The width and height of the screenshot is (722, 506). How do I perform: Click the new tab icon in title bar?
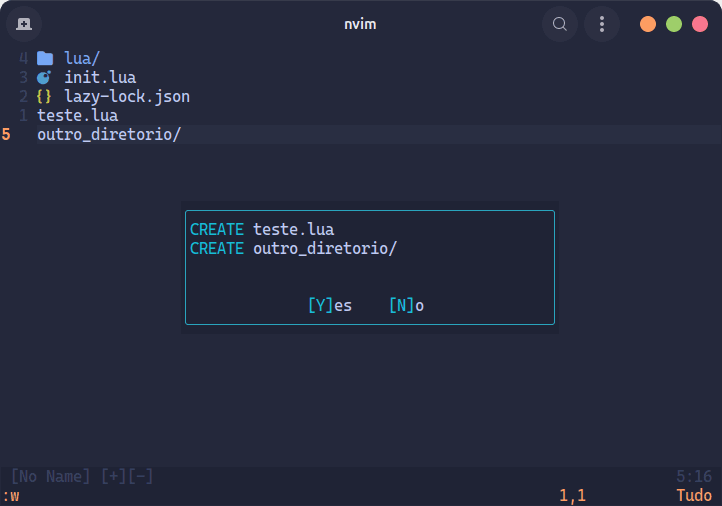pyautogui.click(x=24, y=24)
